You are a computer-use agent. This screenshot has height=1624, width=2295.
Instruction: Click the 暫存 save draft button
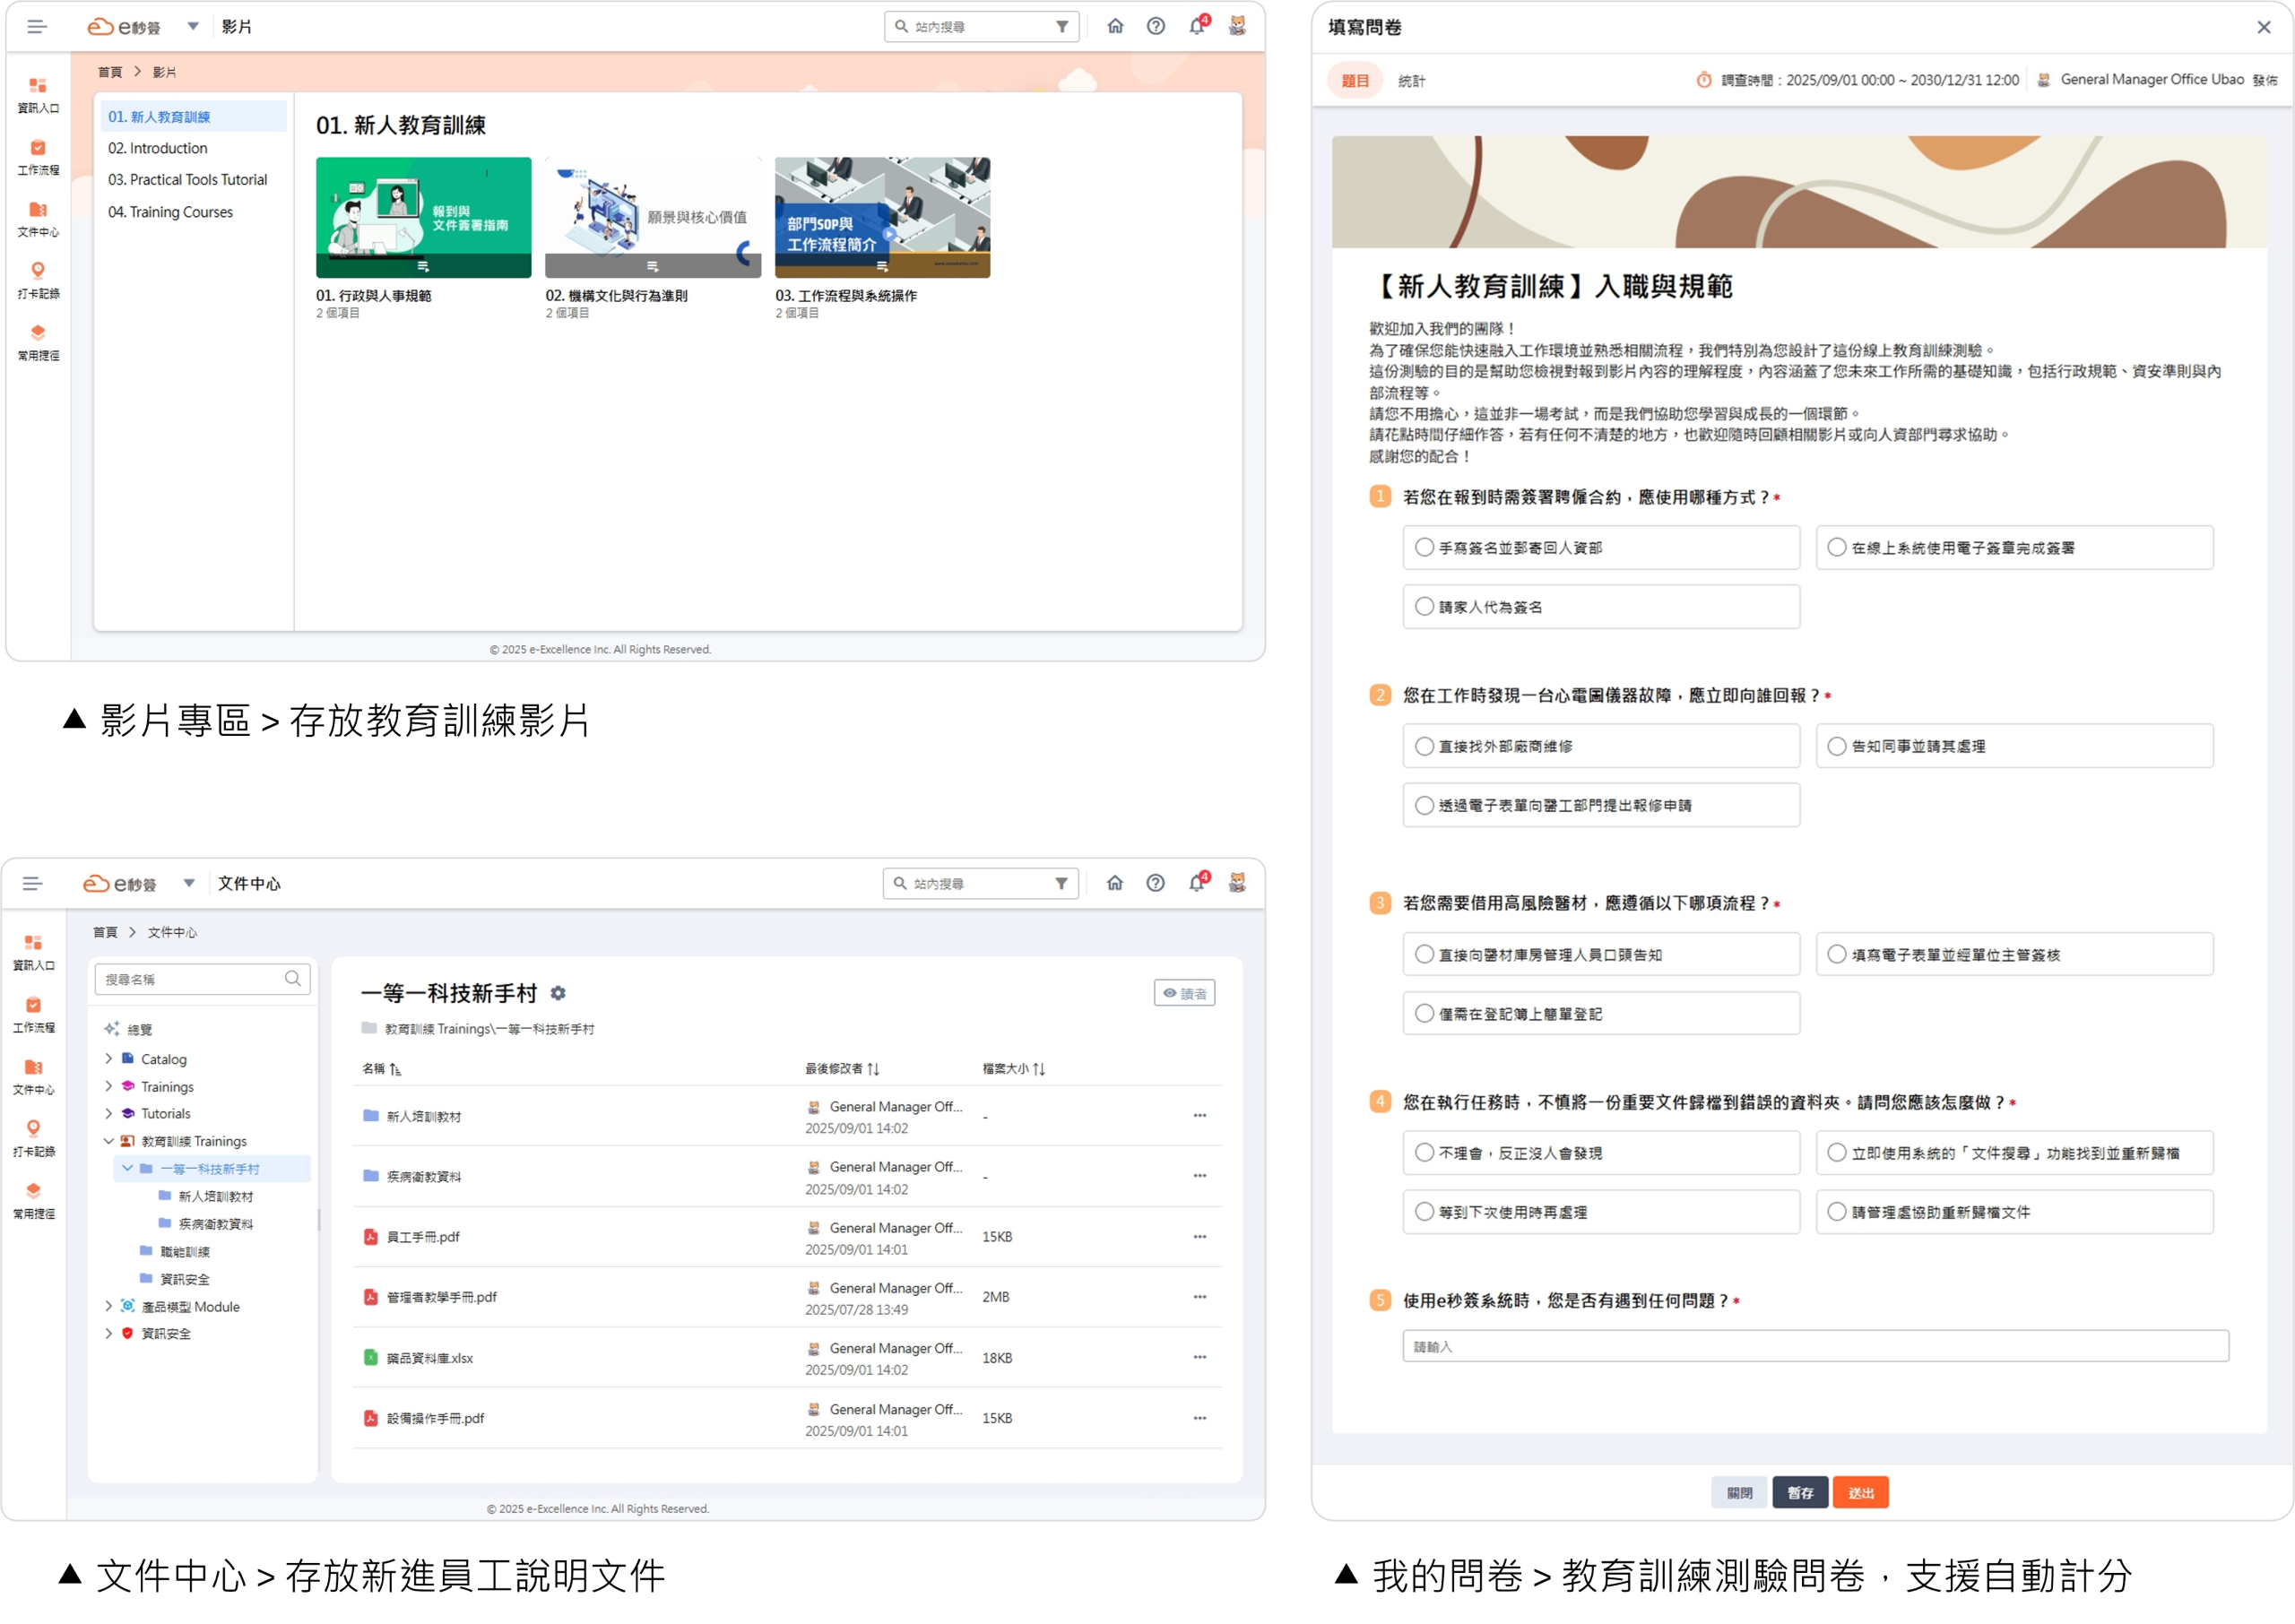pos(1799,1492)
